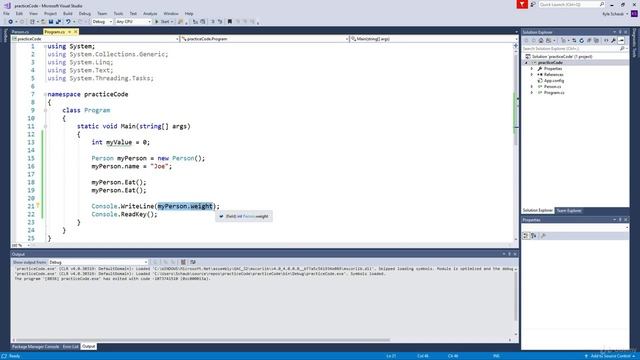Viewport: 640px width, 360px height.
Task: Click the Show All Files icon in Solution Explorer
Action: pyautogui.click(x=596, y=40)
